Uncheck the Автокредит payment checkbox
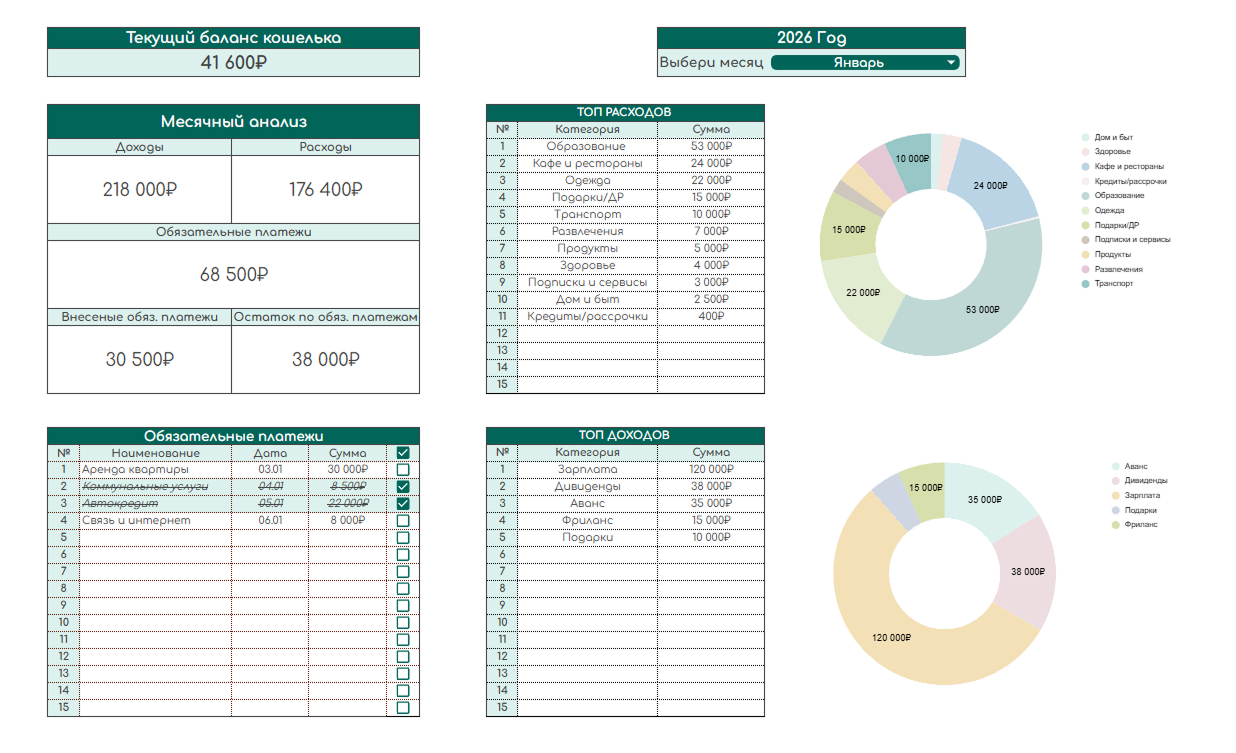 click(x=403, y=504)
